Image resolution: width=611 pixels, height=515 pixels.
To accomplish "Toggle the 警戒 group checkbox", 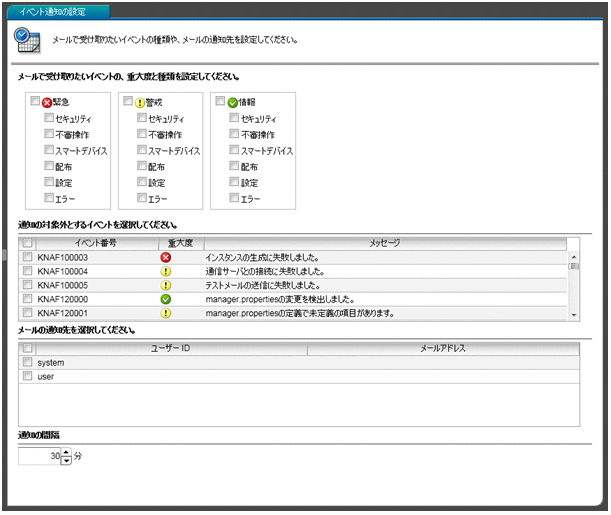I will 128,101.
